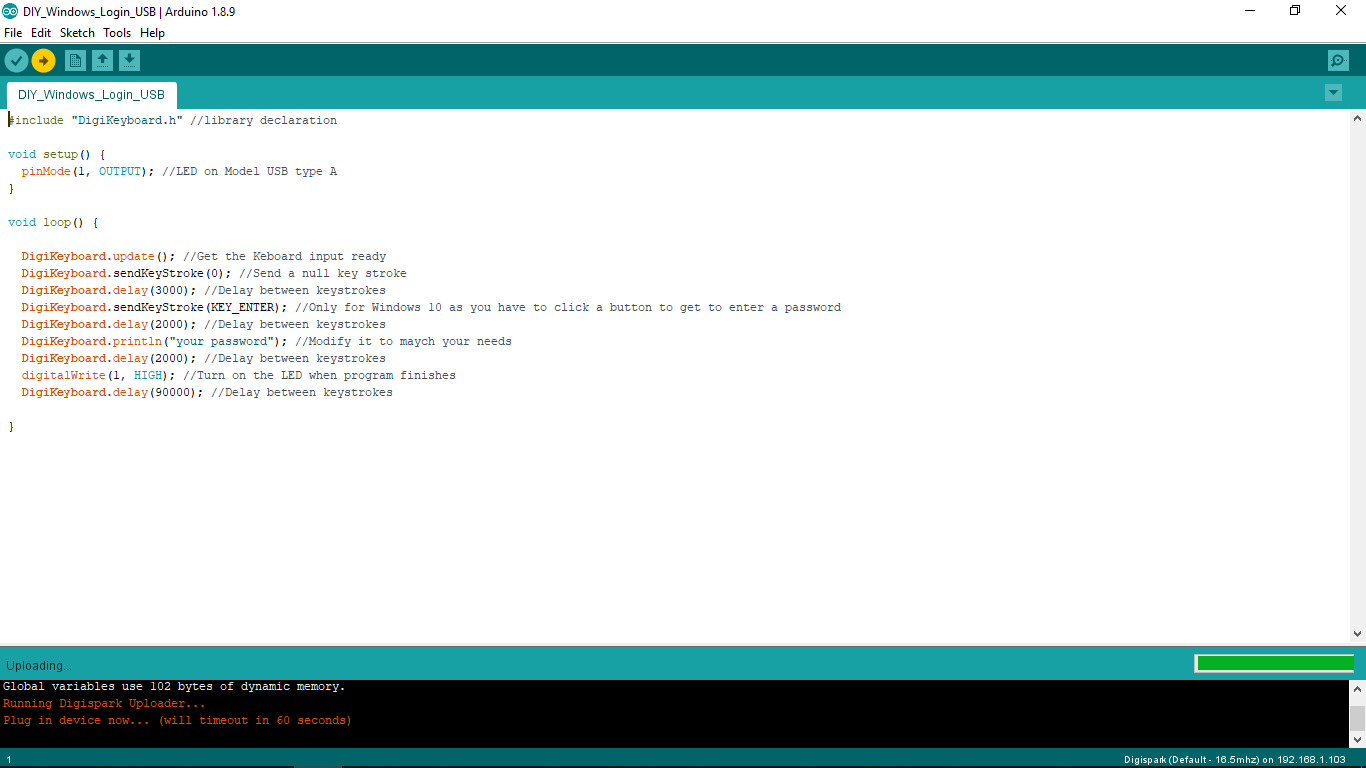Open the tab options dropdown arrow
The image size is (1366, 768).
1333,92
